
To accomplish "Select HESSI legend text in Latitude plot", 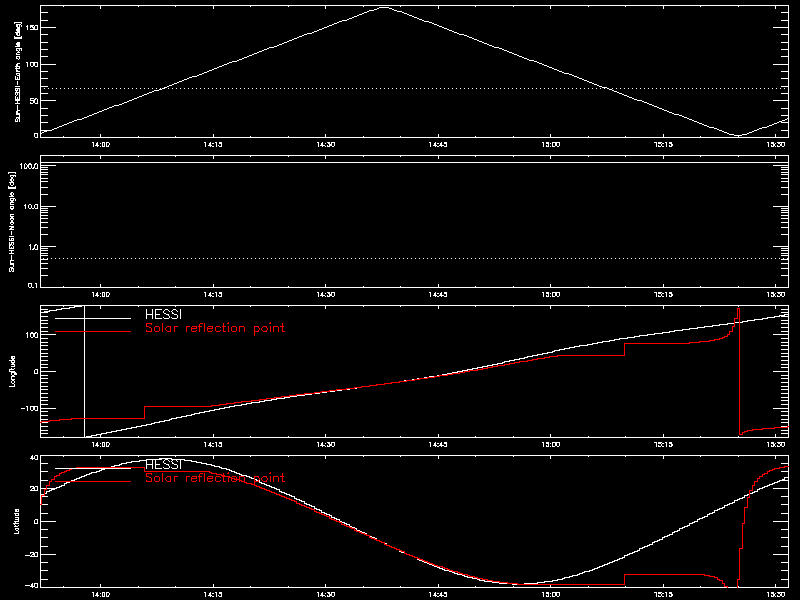I will coord(163,464).
